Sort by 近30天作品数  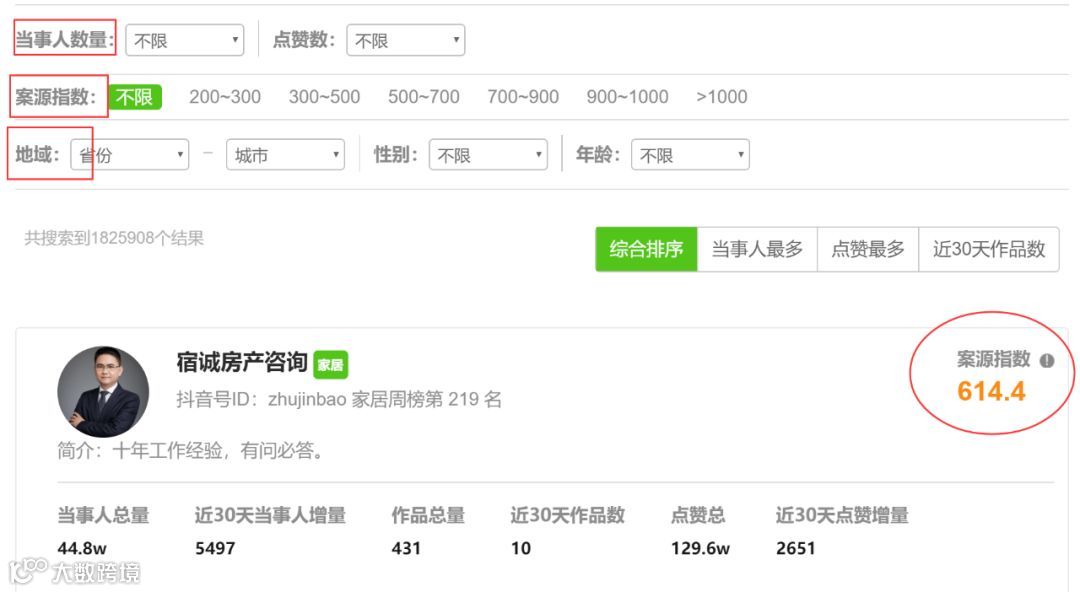coord(989,249)
